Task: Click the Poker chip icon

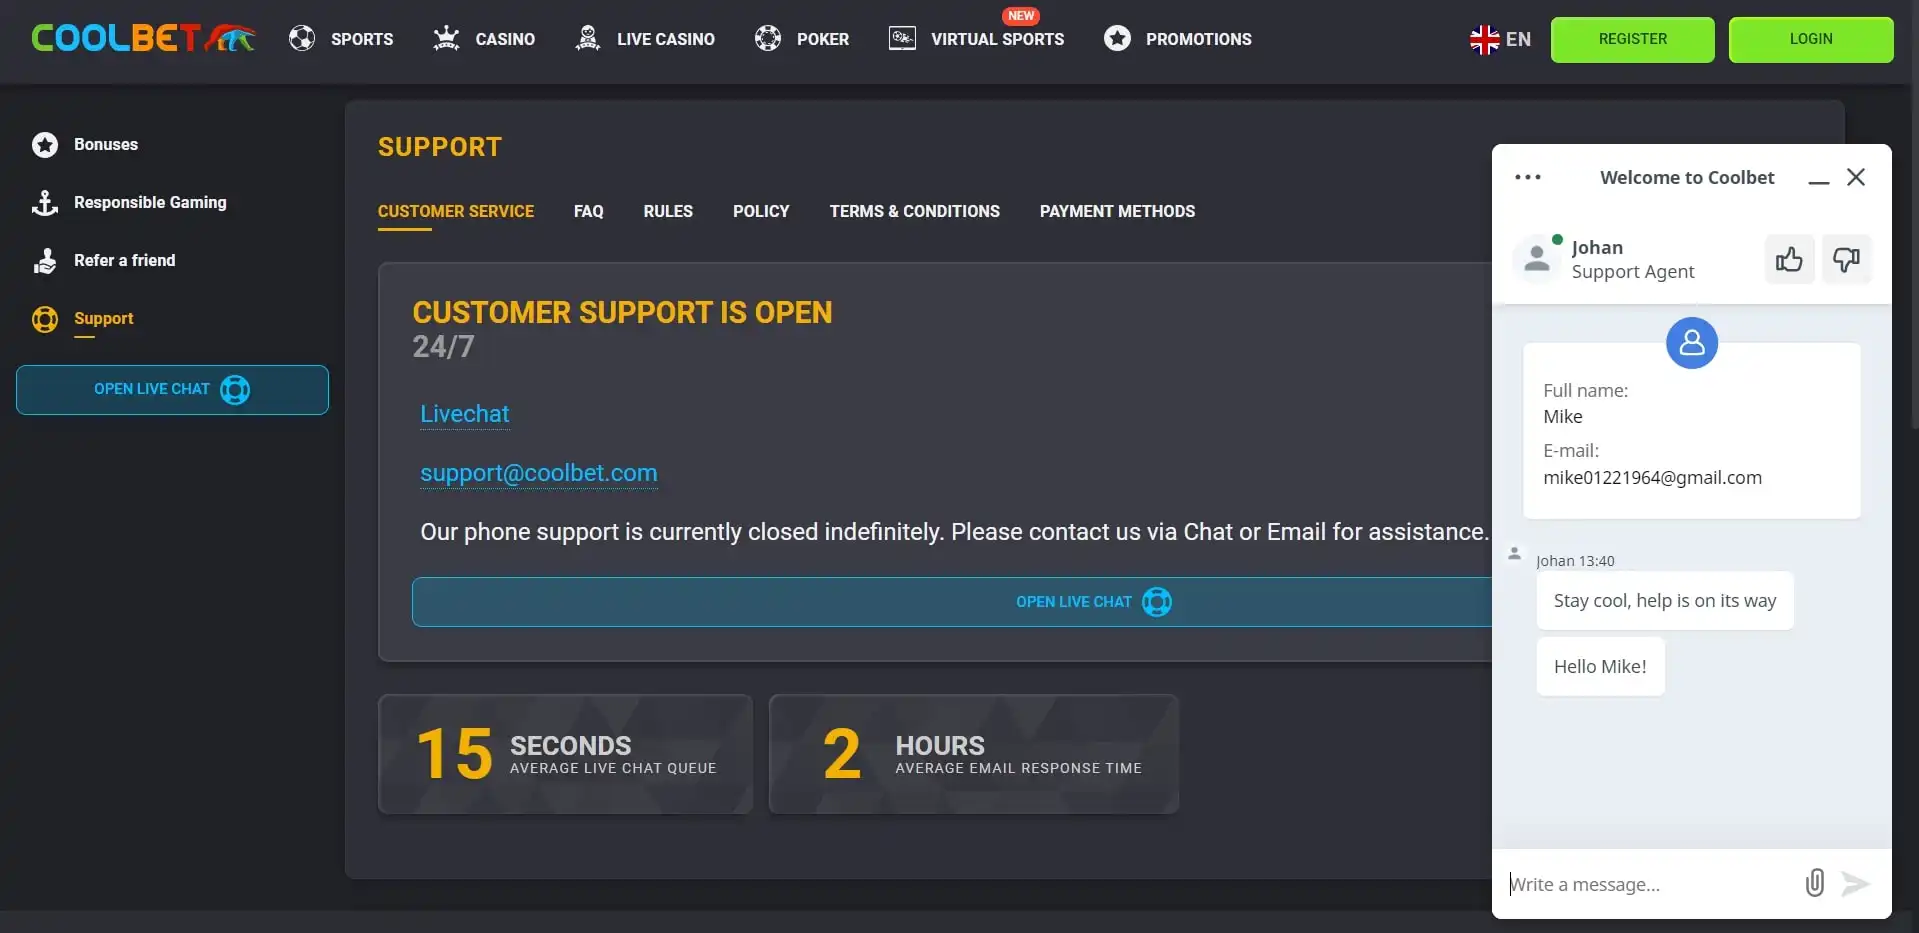Action: (x=768, y=39)
